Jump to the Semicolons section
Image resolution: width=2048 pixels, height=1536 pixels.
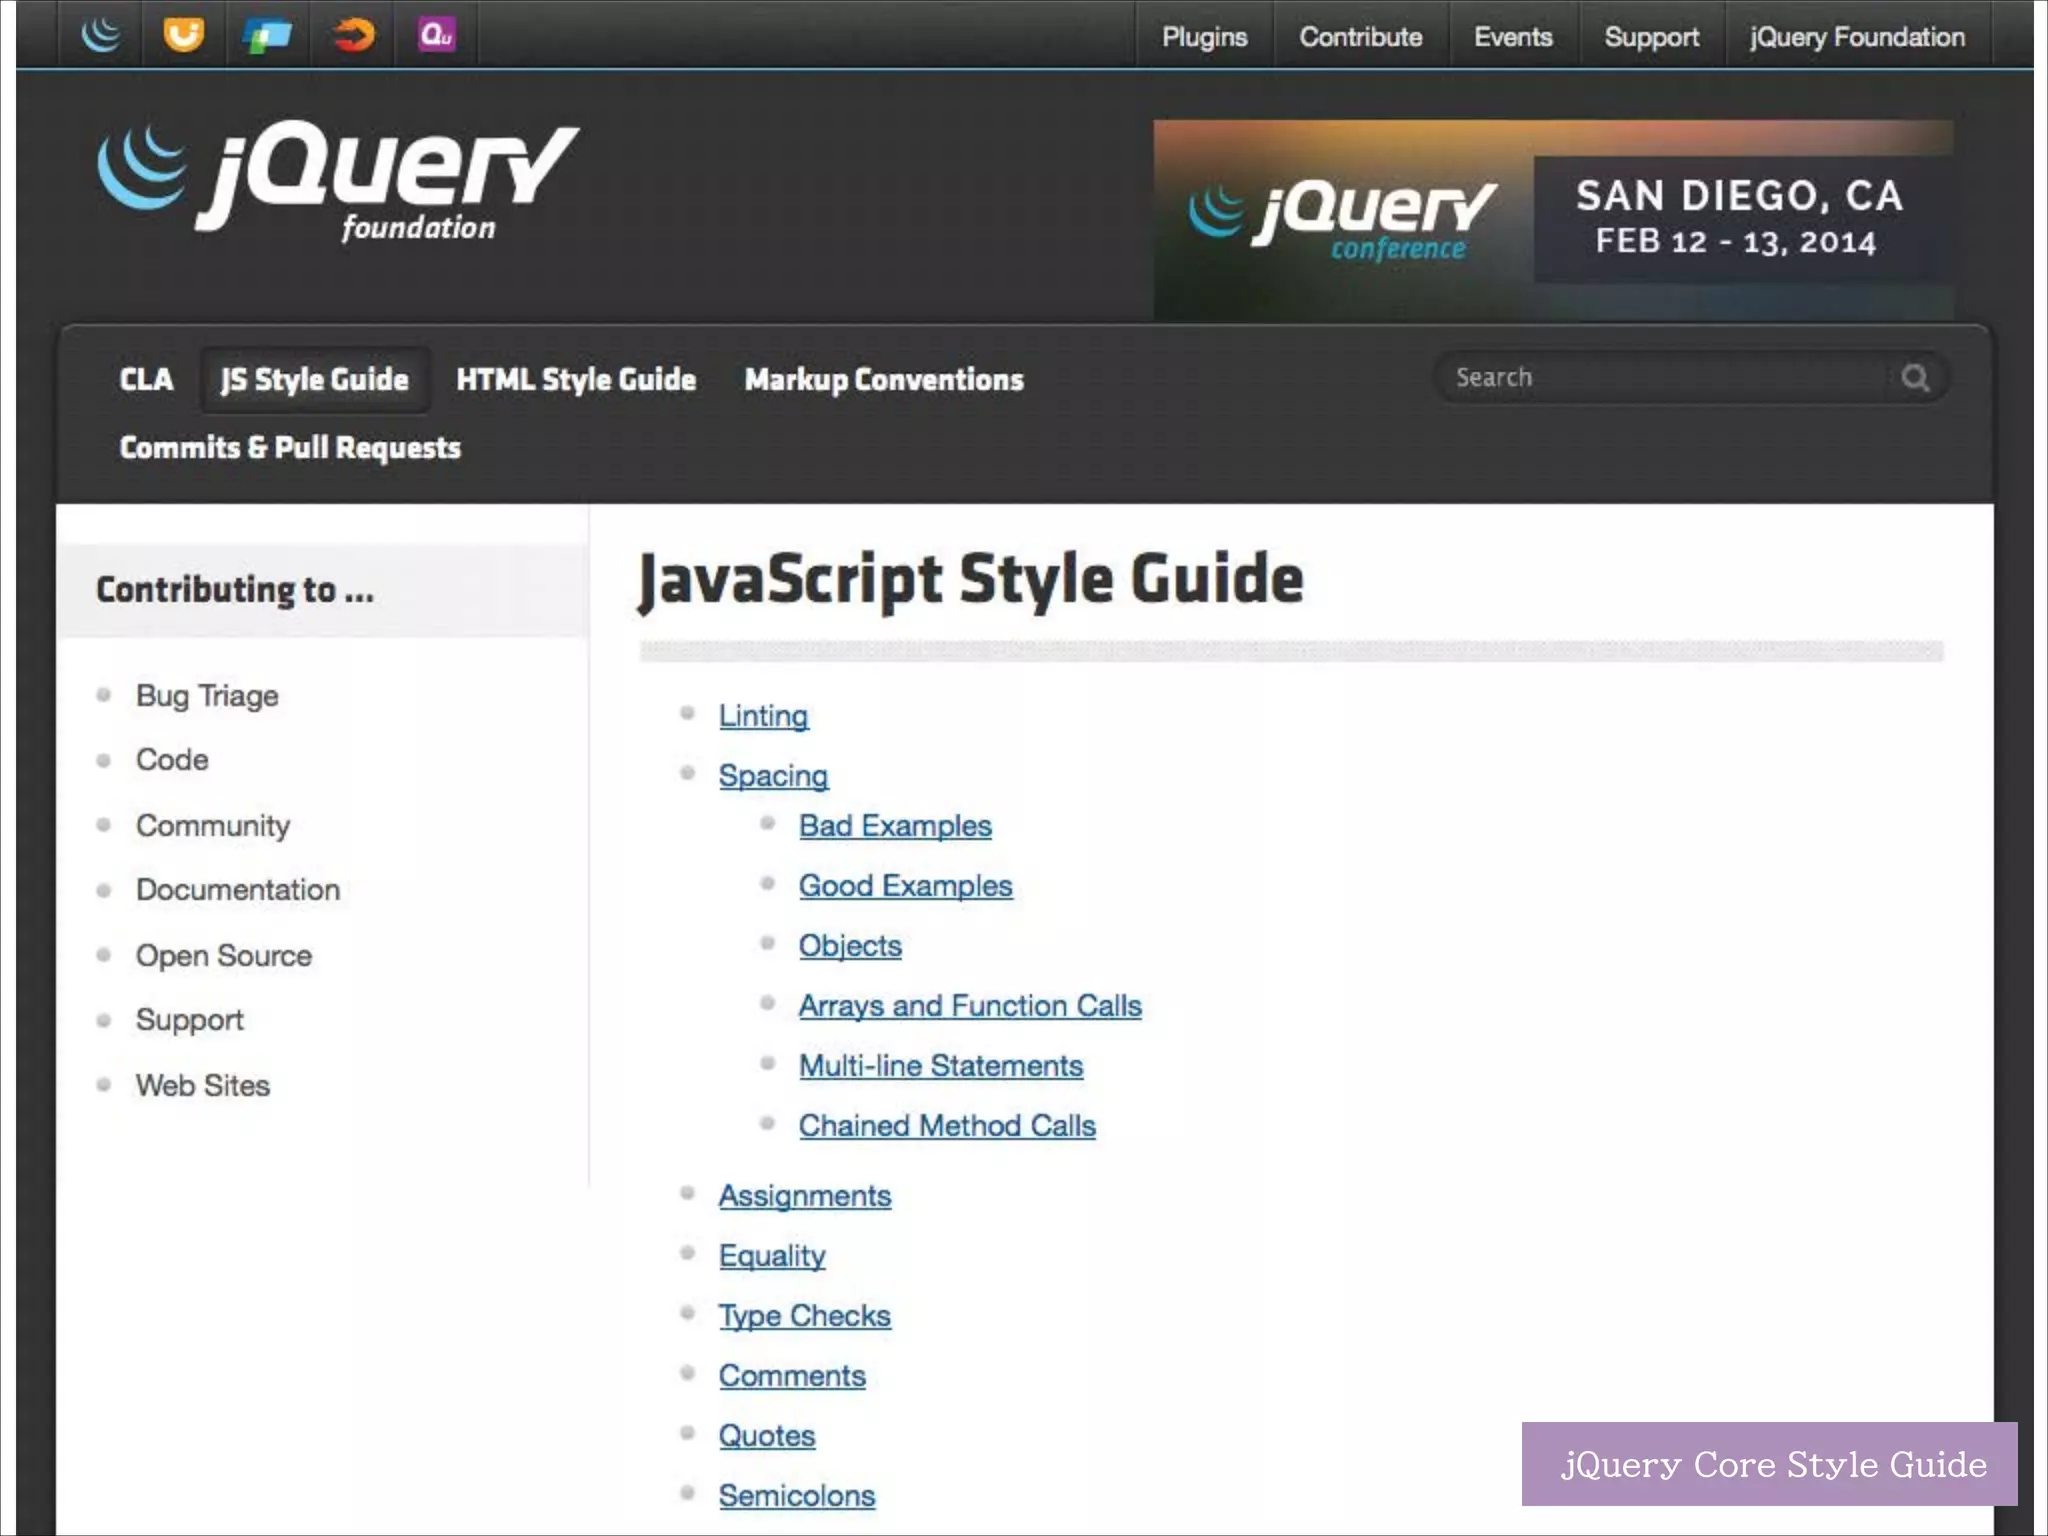[x=797, y=1496]
